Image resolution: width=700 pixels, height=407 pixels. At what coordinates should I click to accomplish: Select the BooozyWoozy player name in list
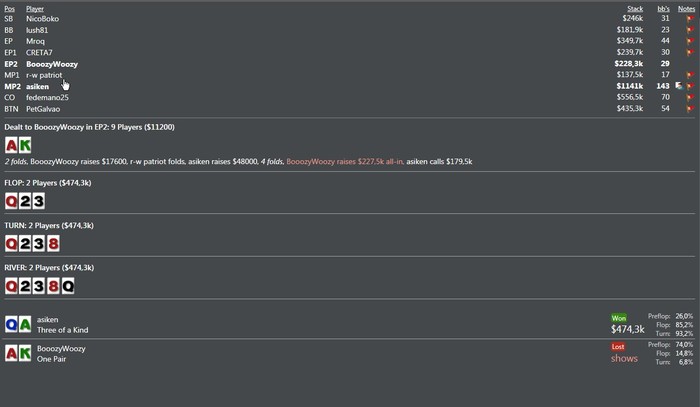[x=52, y=64]
